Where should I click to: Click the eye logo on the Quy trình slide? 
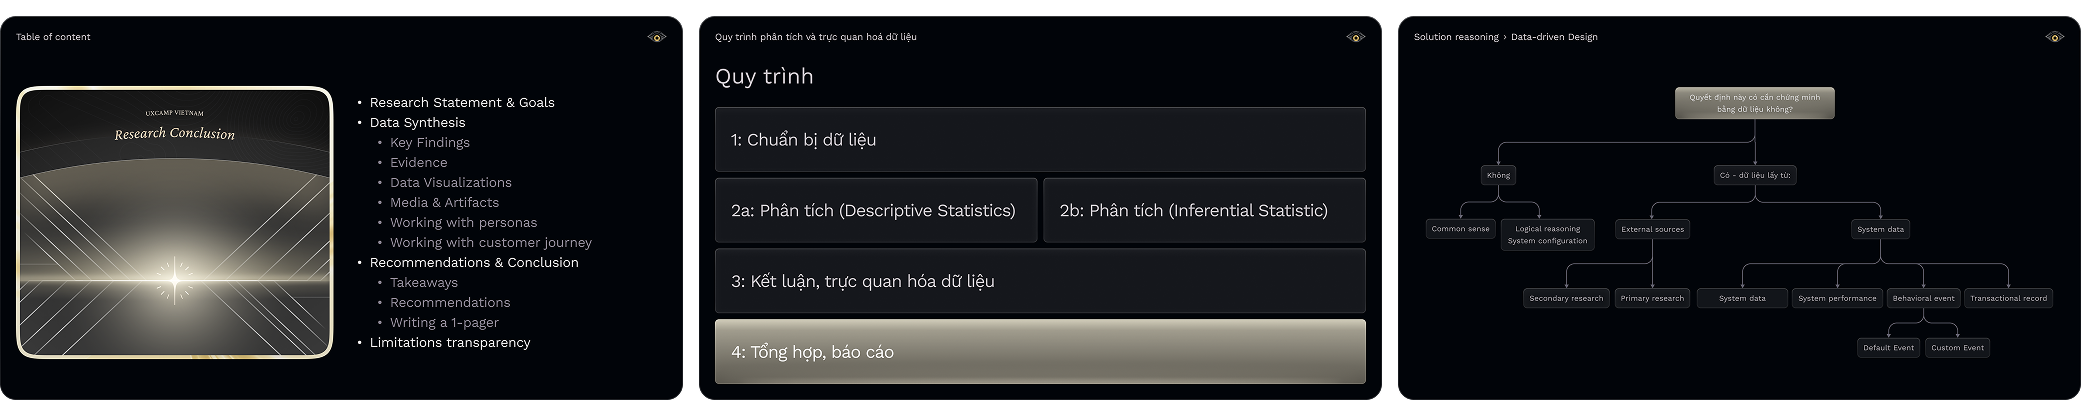(1355, 37)
